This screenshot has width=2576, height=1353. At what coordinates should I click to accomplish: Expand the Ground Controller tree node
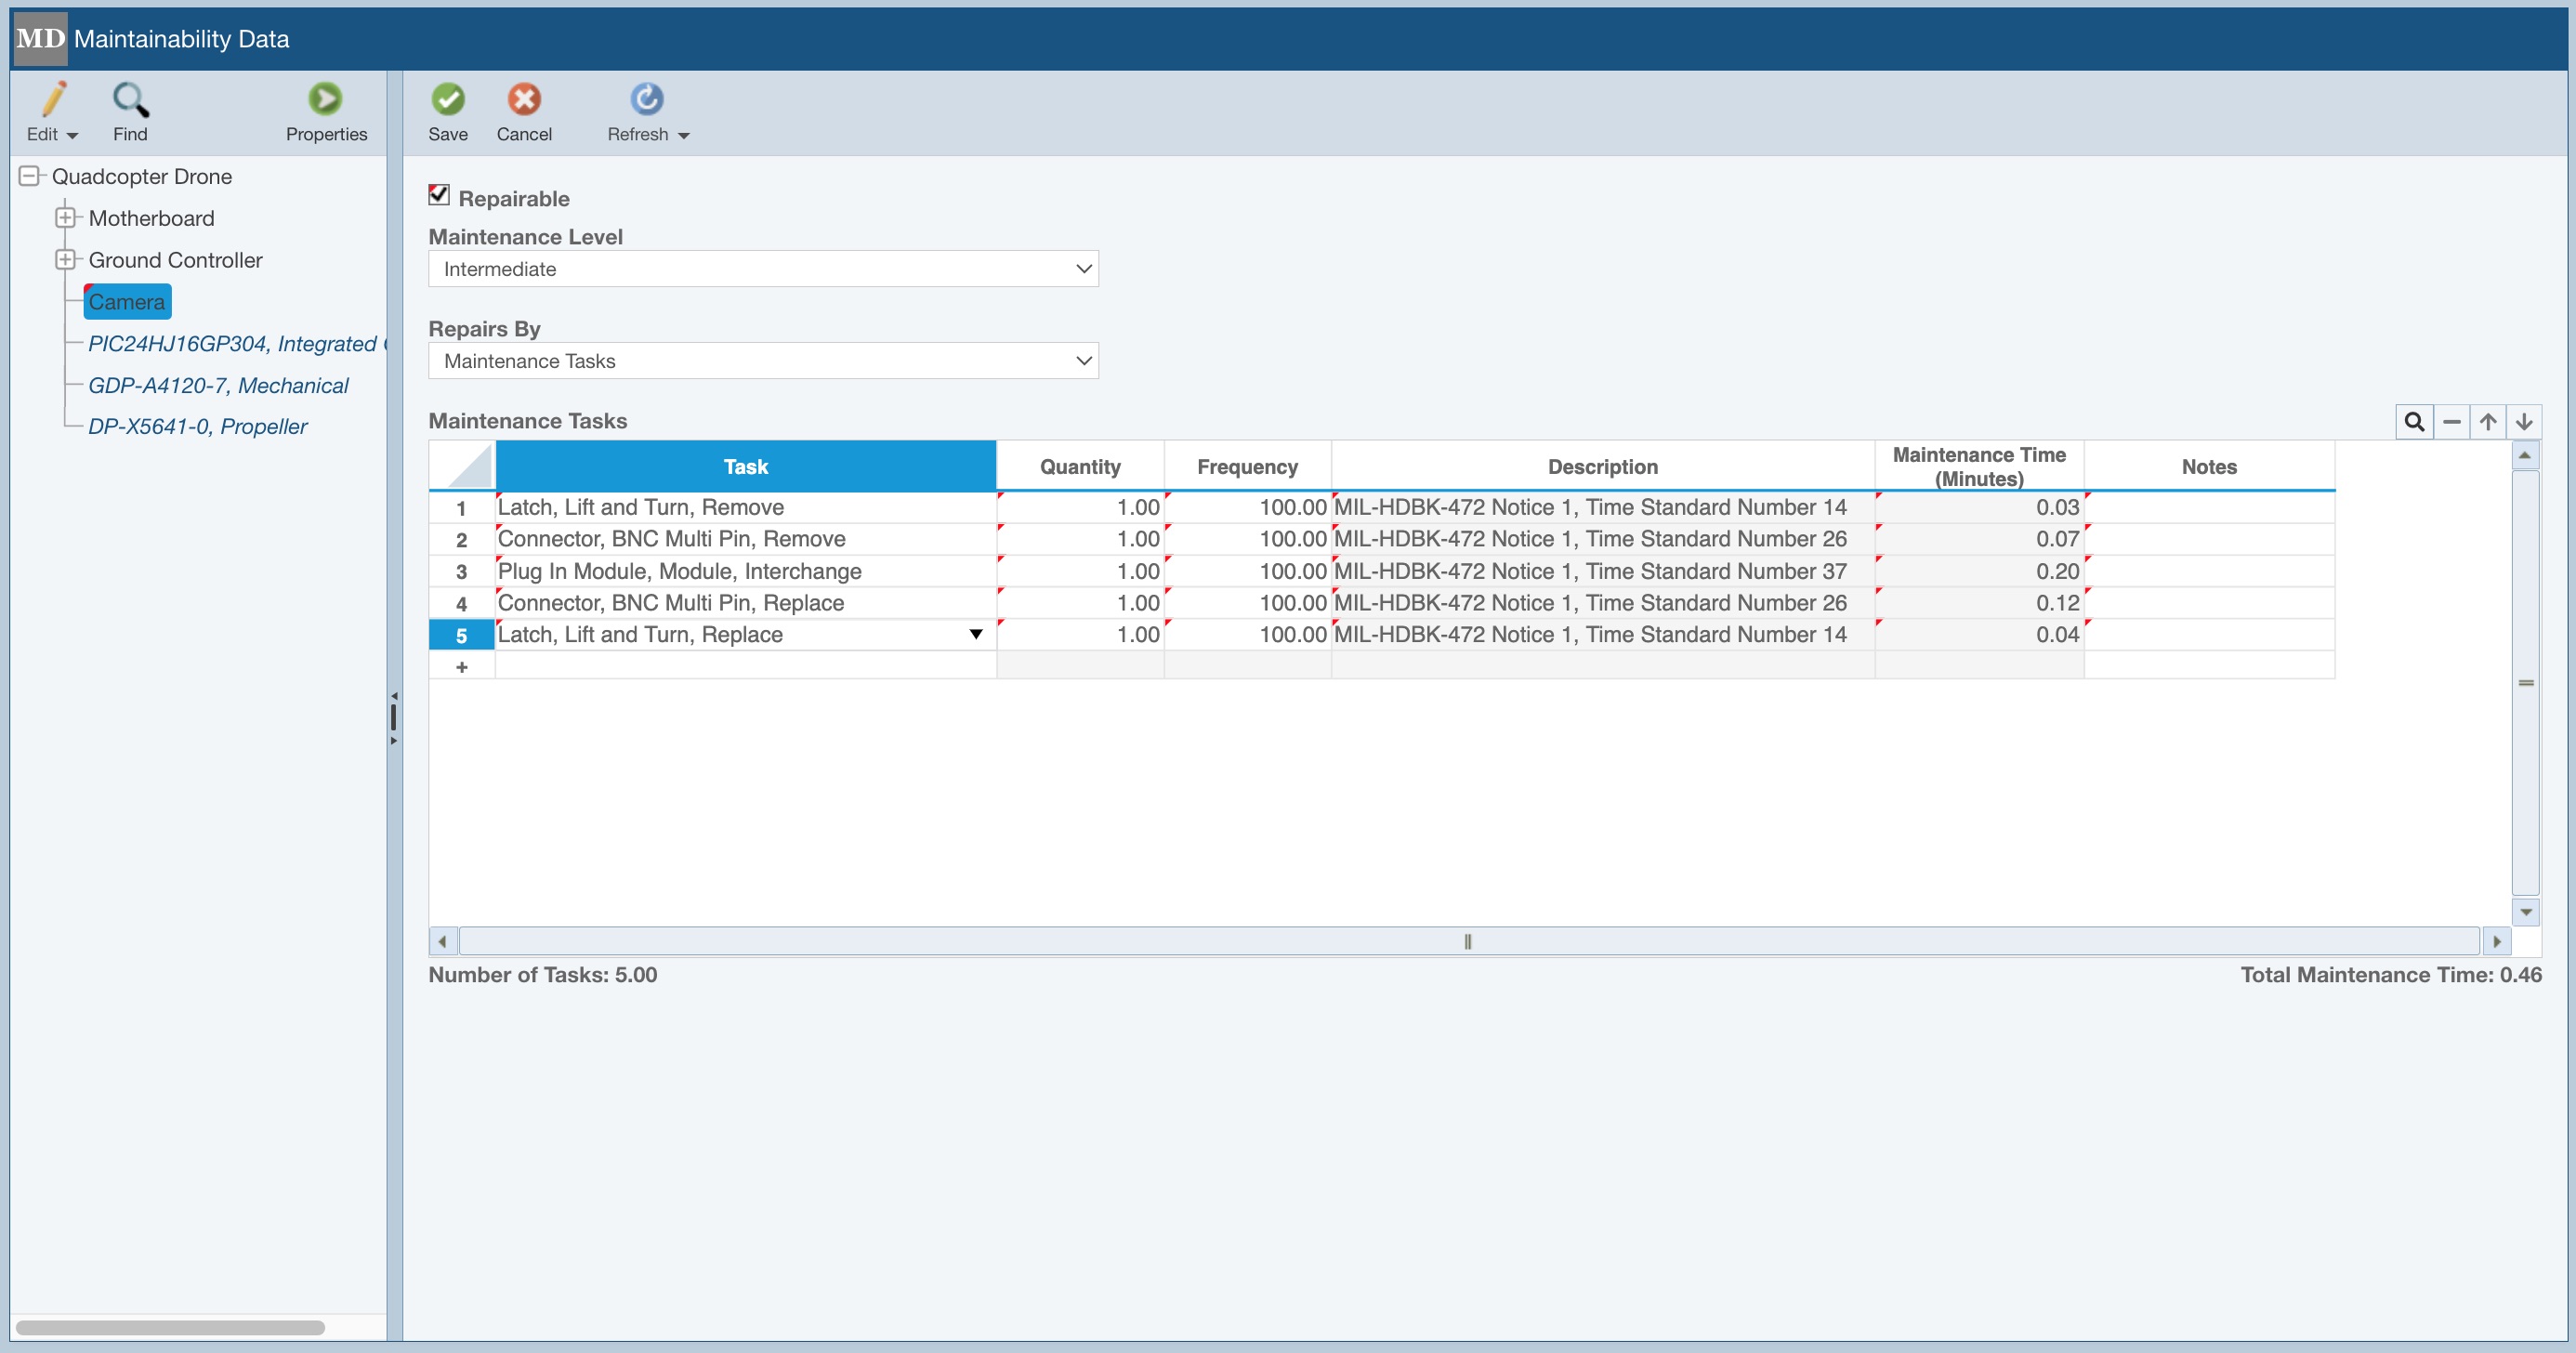[x=65, y=259]
